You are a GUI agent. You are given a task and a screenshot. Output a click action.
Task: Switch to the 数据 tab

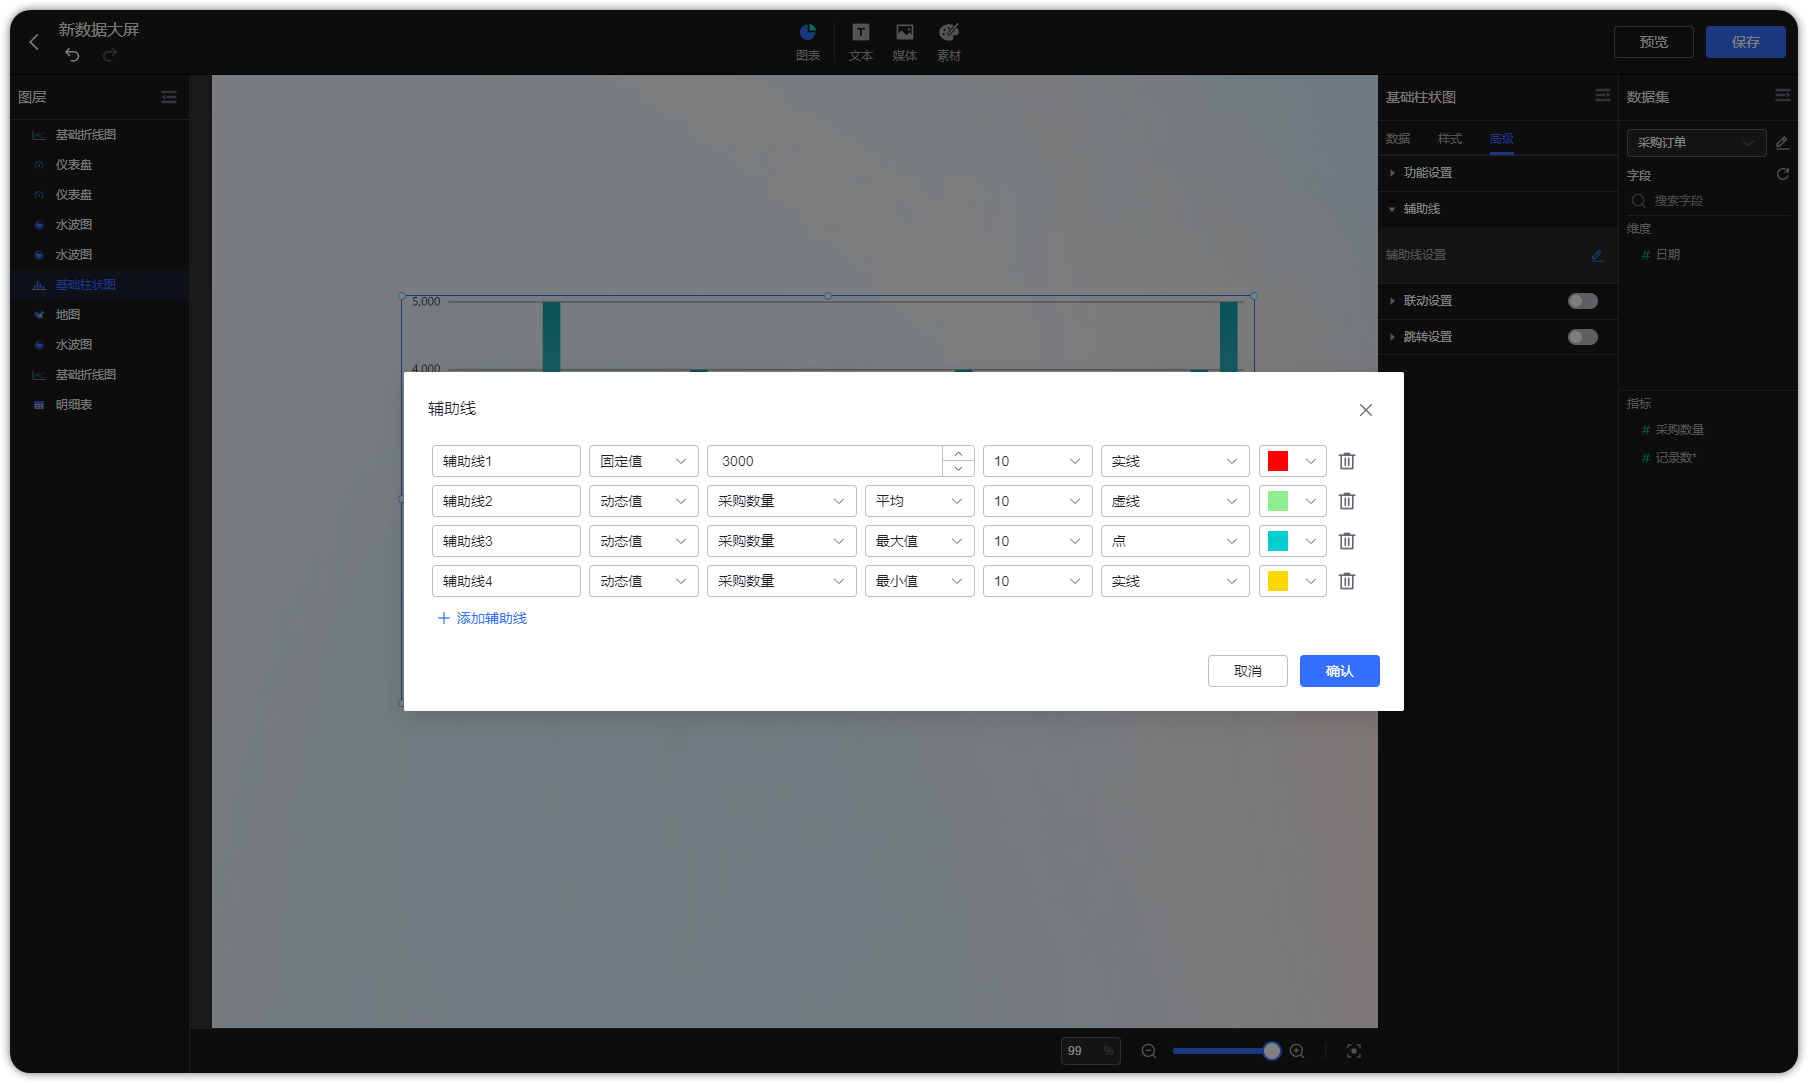(x=1398, y=139)
